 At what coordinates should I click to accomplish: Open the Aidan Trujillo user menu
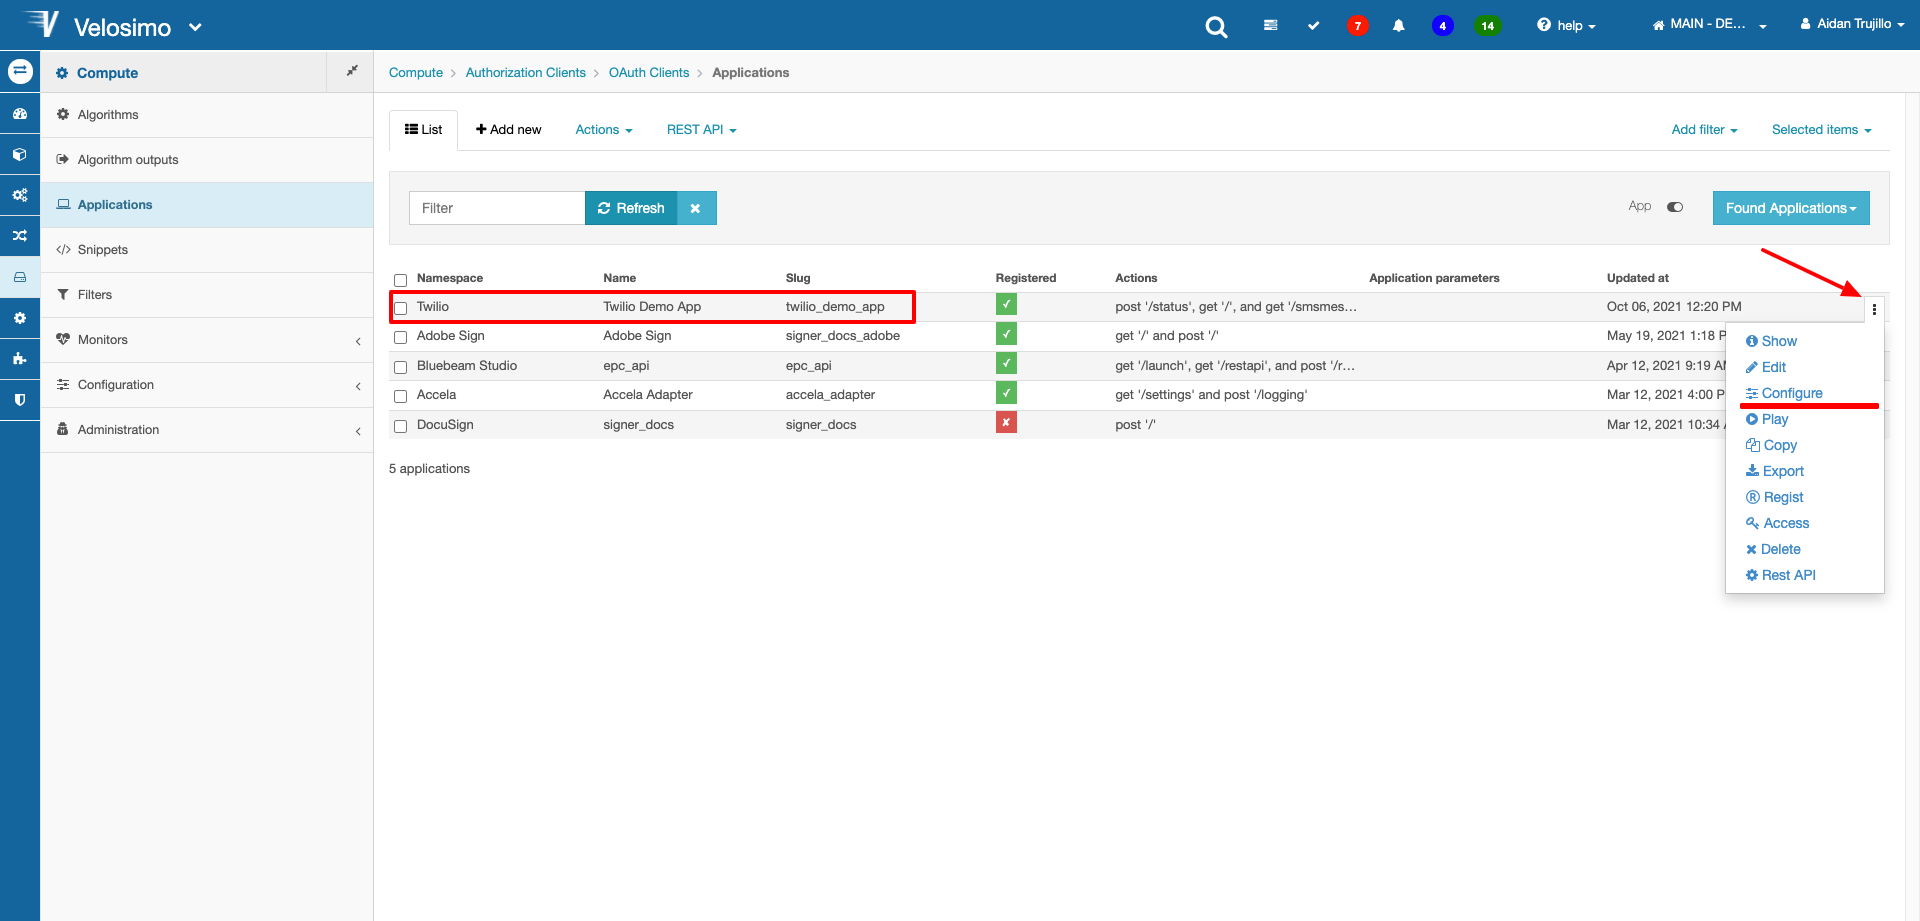point(1853,24)
